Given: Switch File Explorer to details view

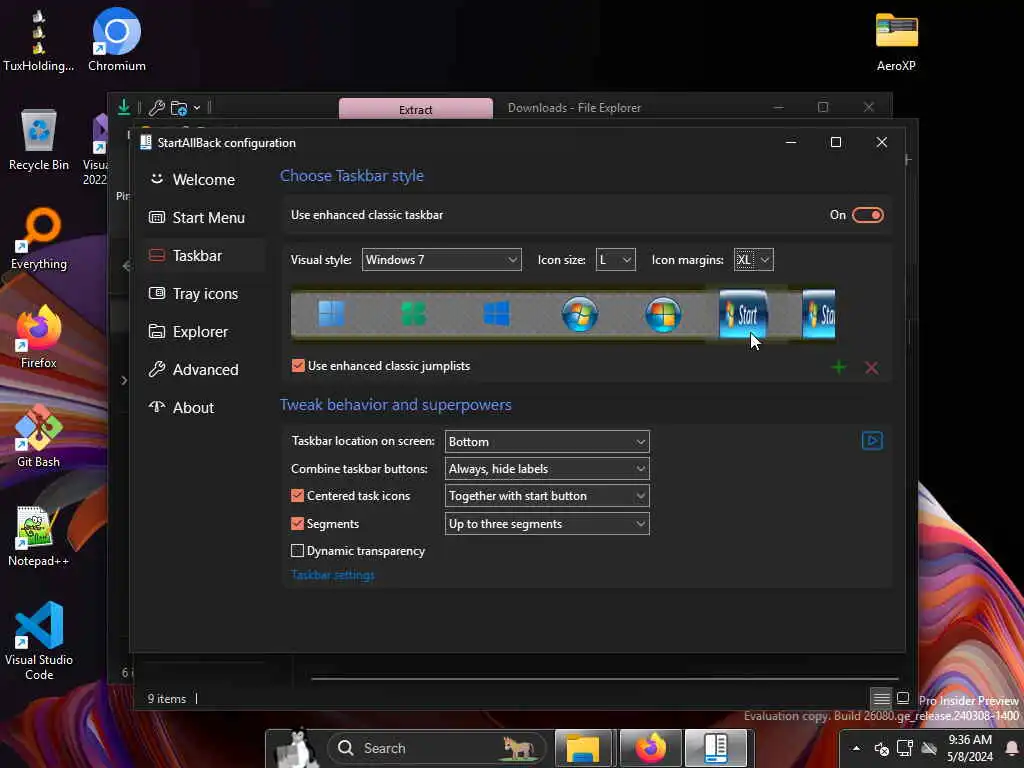Looking at the screenshot, I should pyautogui.click(x=881, y=699).
